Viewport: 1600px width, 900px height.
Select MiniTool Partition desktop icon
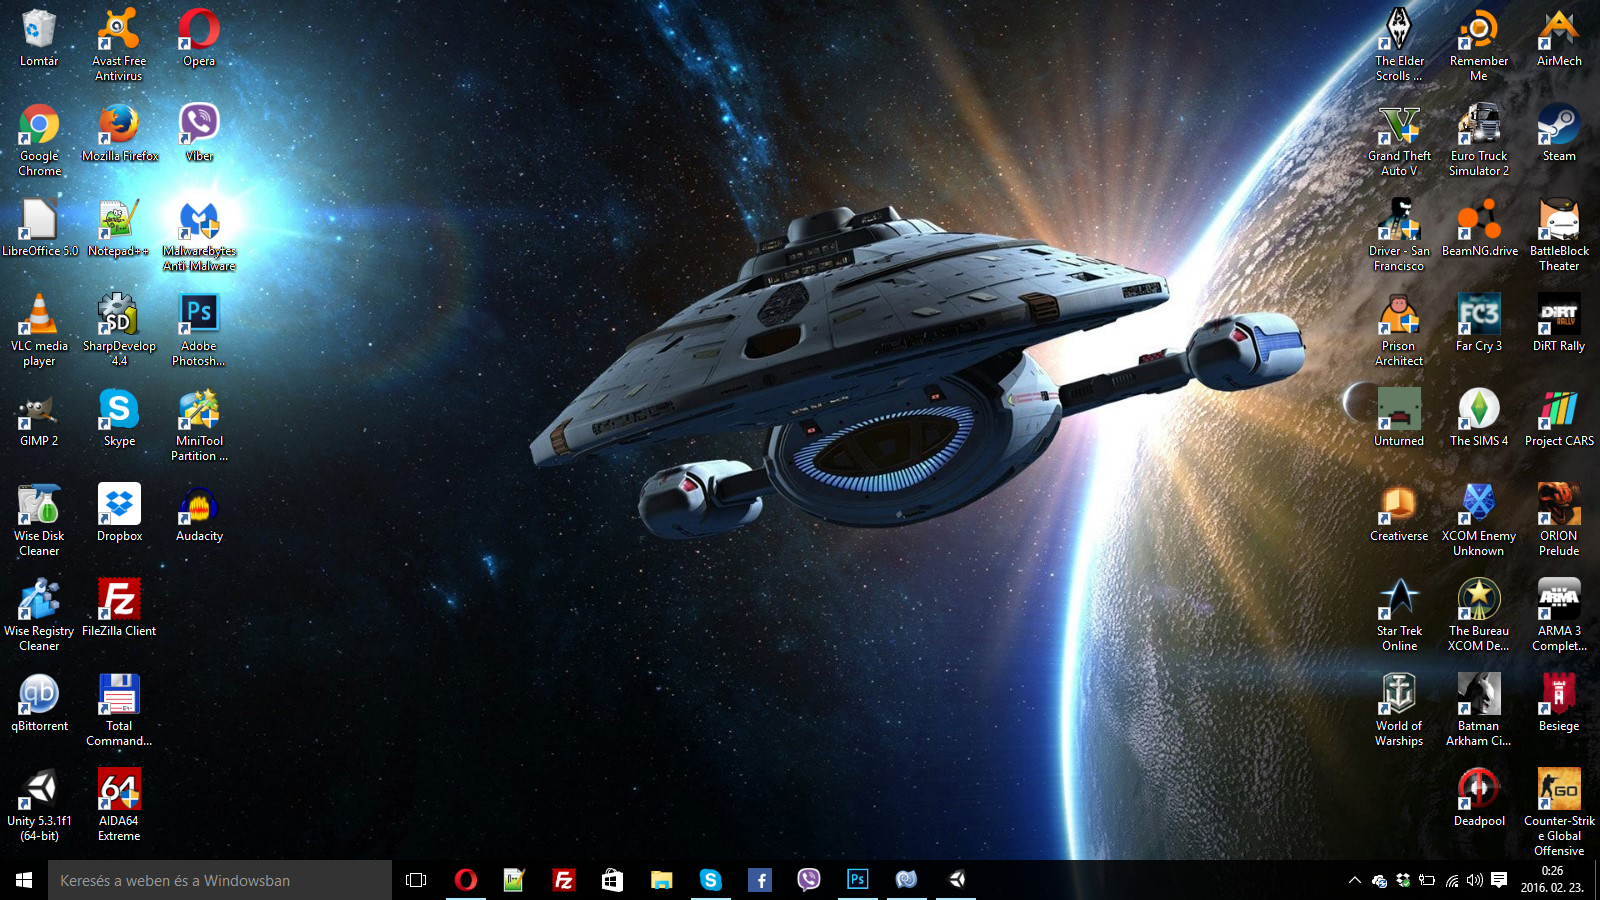click(199, 425)
